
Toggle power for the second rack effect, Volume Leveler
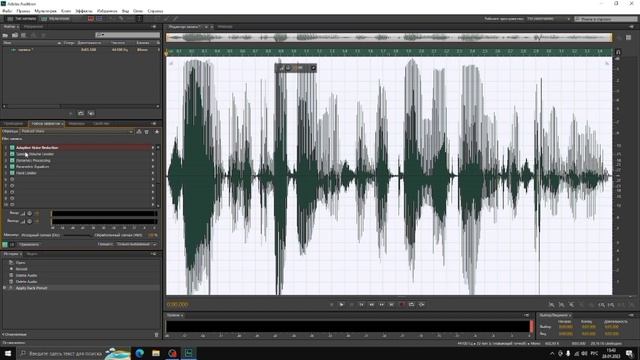click(12, 154)
